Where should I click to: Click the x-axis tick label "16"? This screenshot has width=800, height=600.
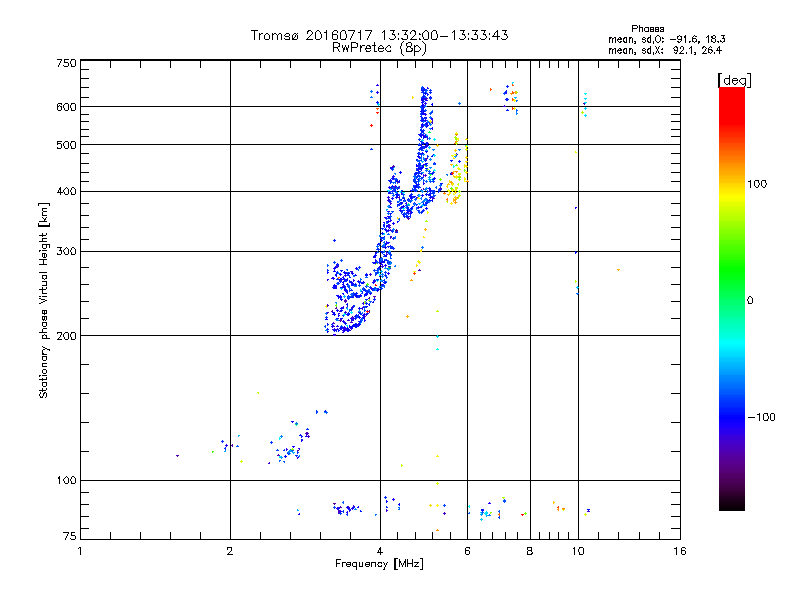click(680, 551)
